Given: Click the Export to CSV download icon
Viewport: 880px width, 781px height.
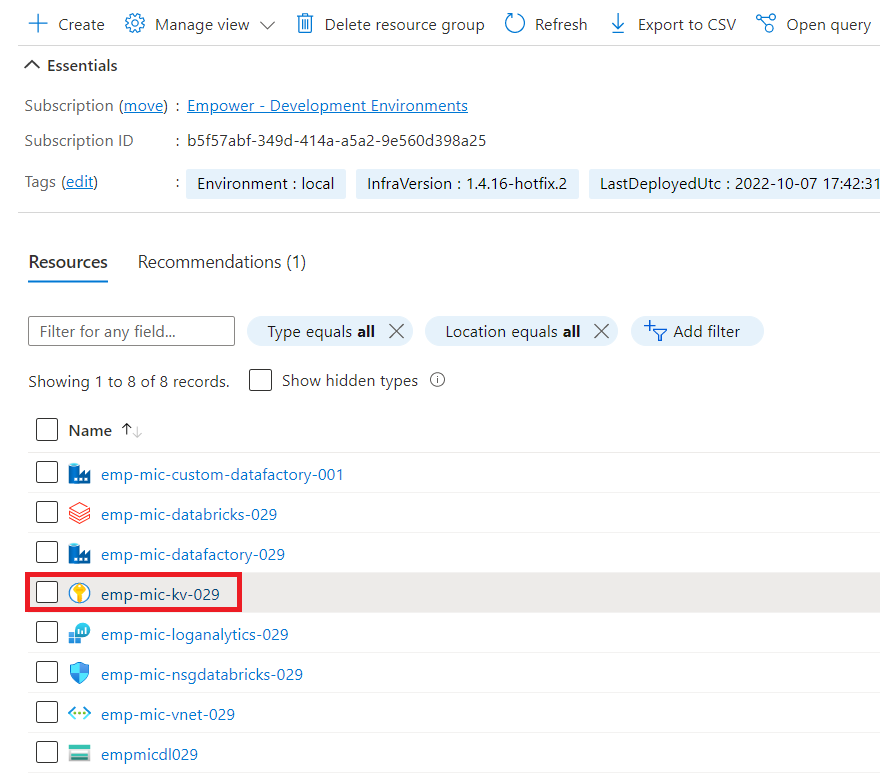Looking at the screenshot, I should click(618, 24).
